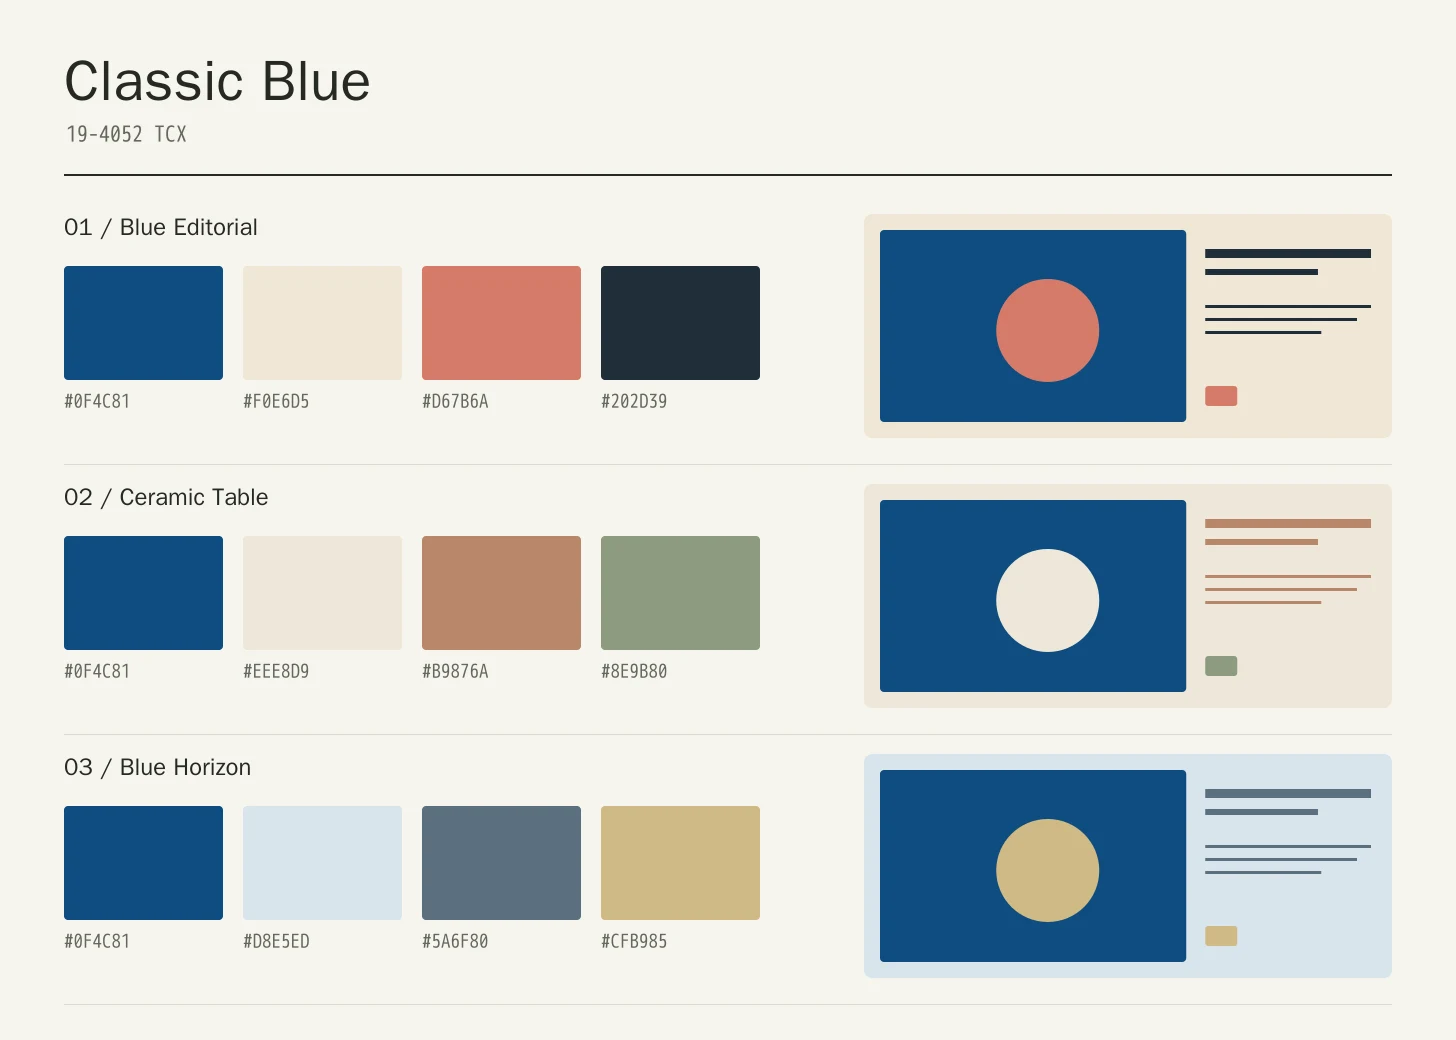The image size is (1456, 1040).
Task: Click the "#8E9B80" hex label
Action: click(x=634, y=671)
